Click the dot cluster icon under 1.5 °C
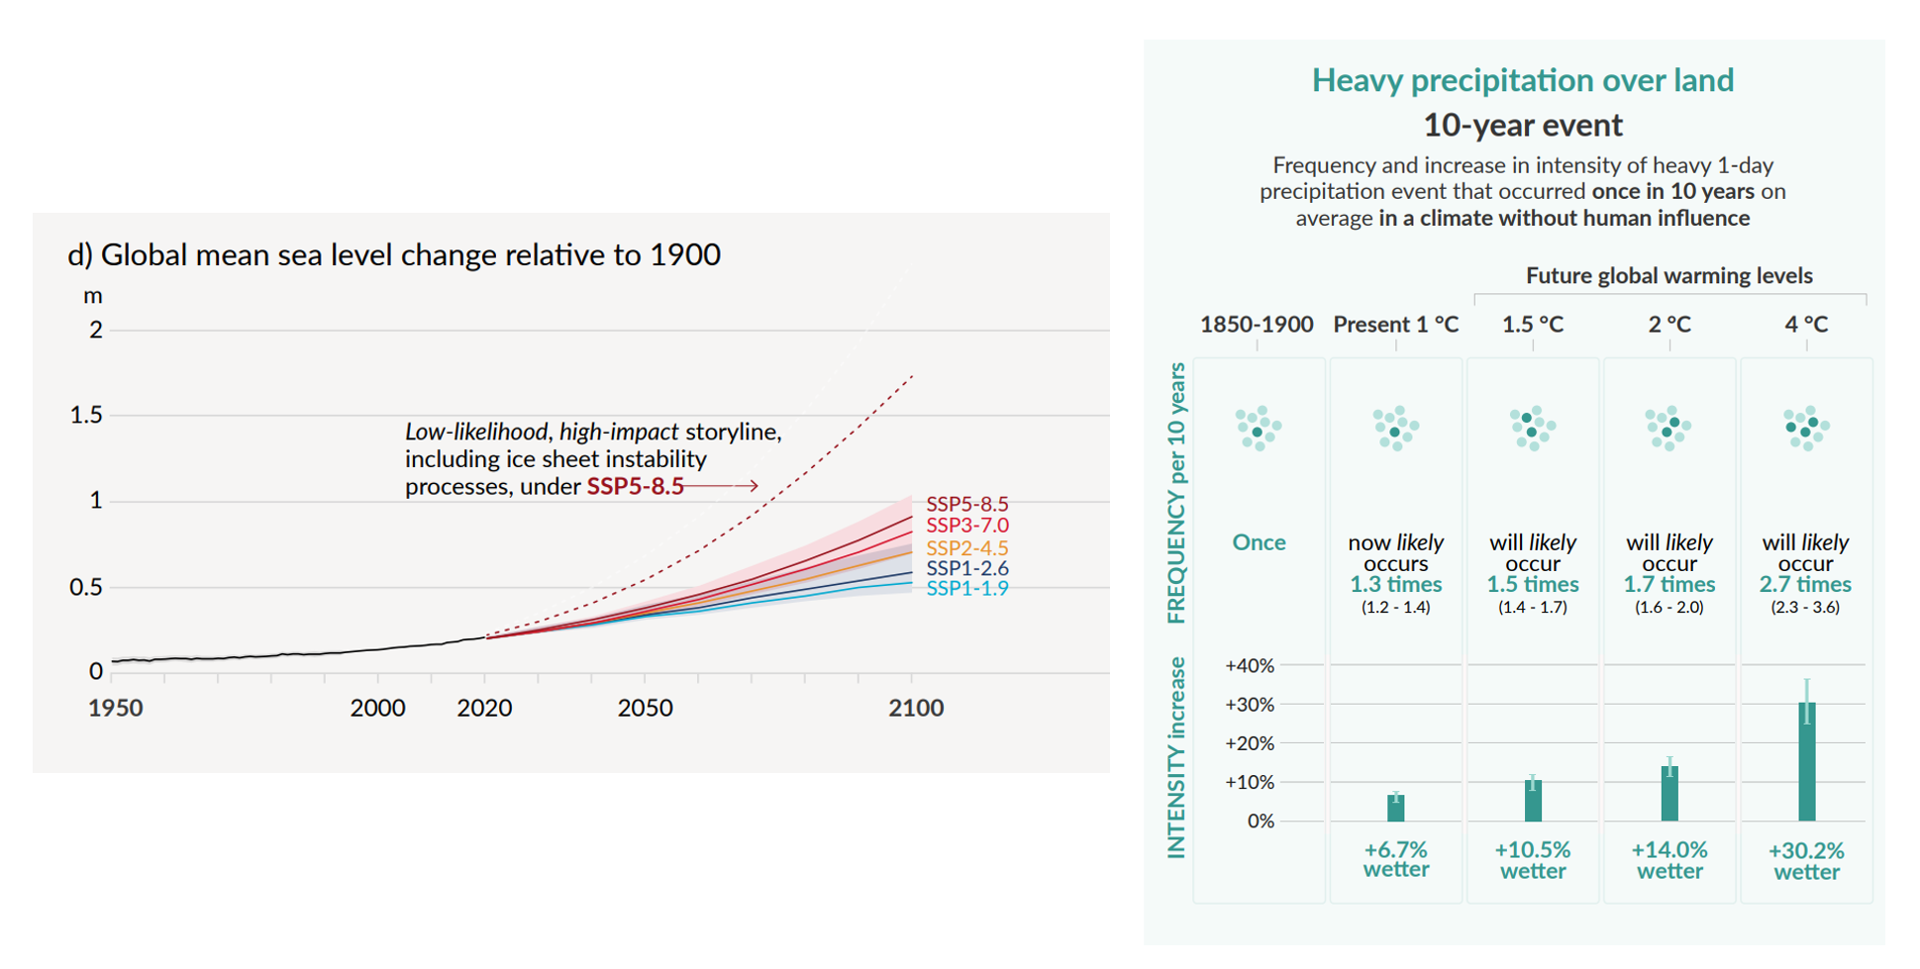This screenshot has height=969, width=1920. pyautogui.click(x=1532, y=428)
